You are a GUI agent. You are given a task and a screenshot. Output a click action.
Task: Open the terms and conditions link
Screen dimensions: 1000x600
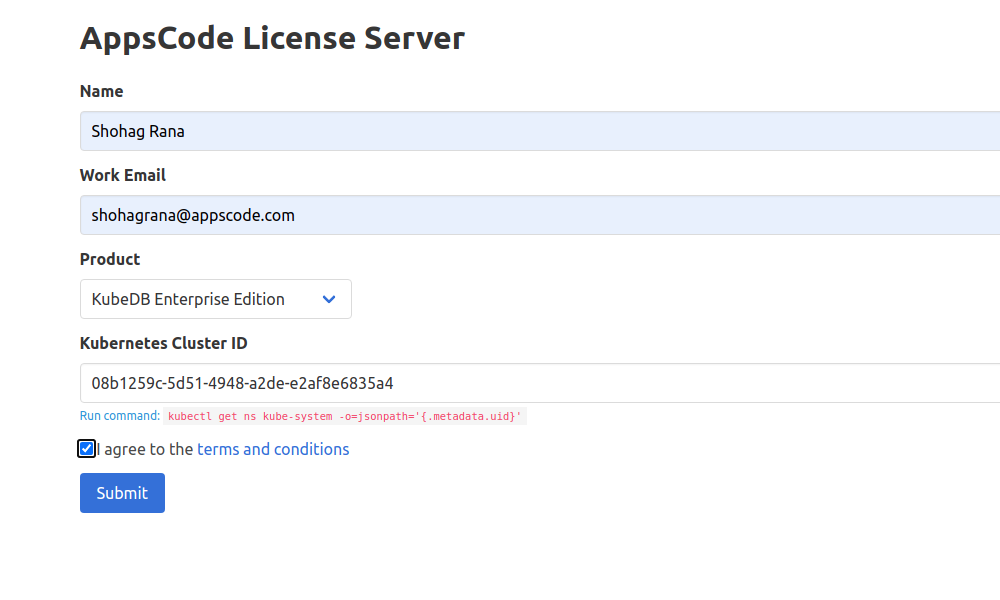tap(272, 449)
